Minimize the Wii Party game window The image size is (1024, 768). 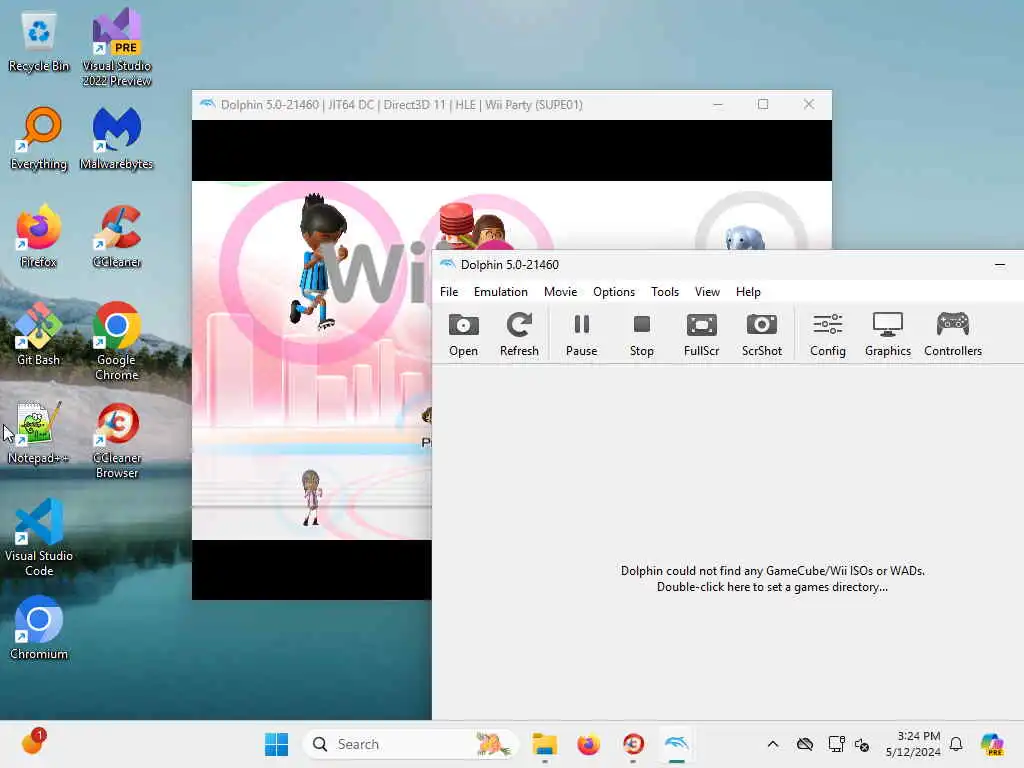(718, 104)
